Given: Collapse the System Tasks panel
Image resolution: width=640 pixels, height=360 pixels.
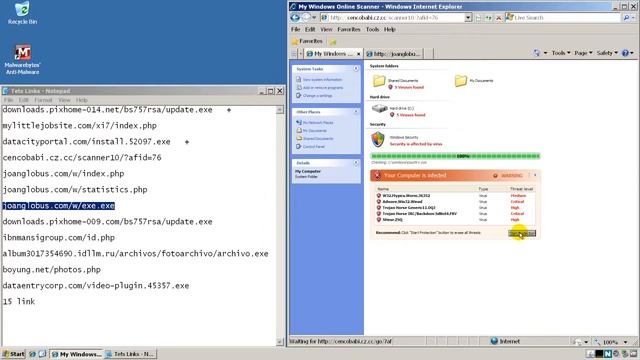Looking at the screenshot, I should point(356,69).
